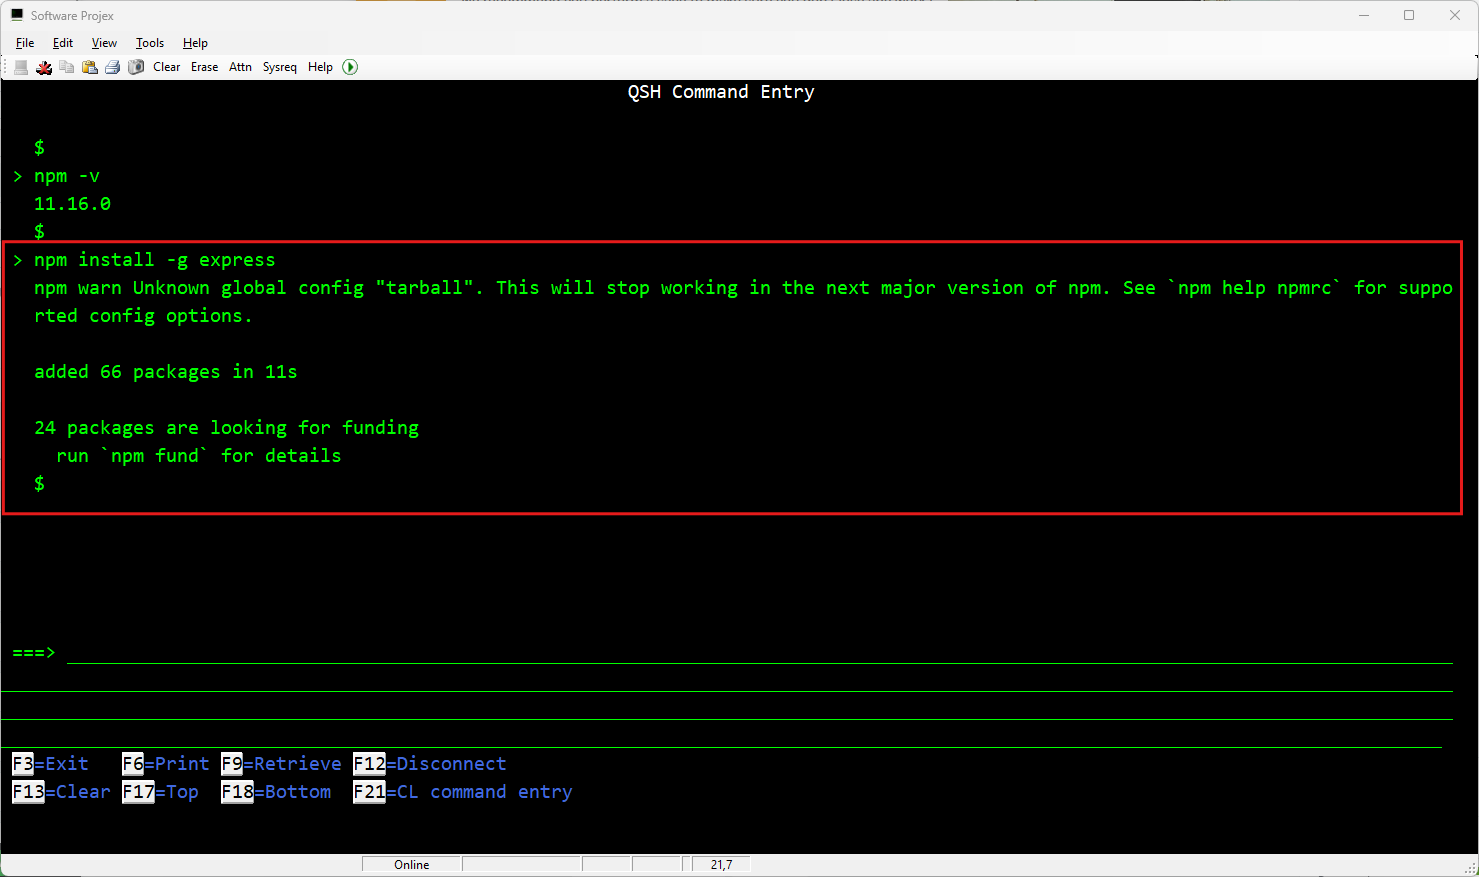
Task: Click the red Disconnect session icon
Action: tap(44, 67)
